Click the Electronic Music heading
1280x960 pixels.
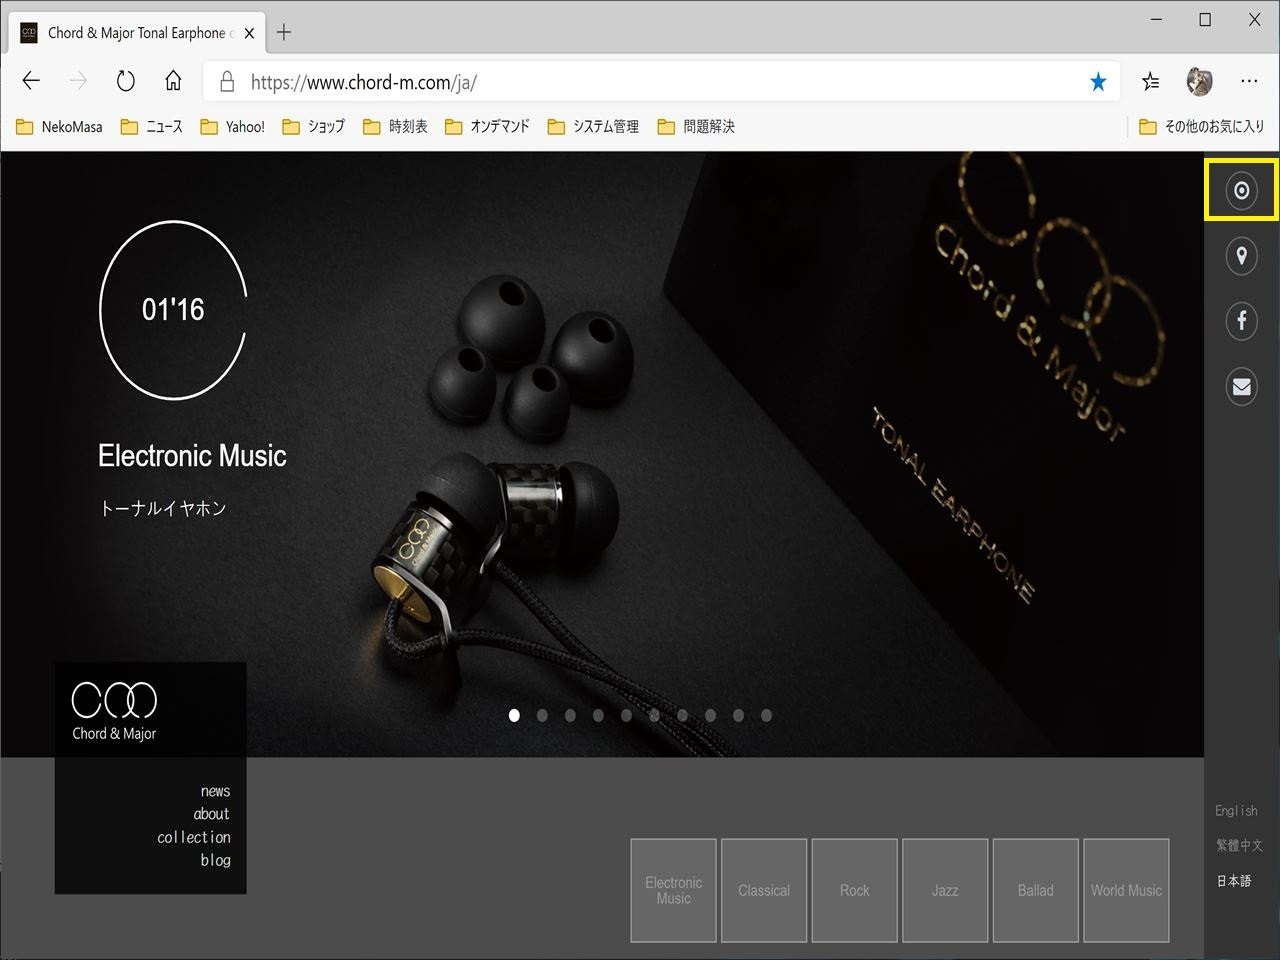pyautogui.click(x=192, y=456)
